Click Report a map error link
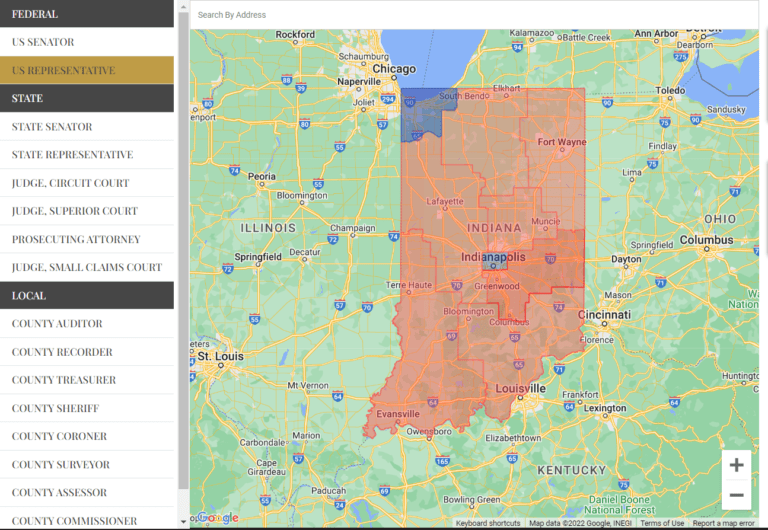The width and height of the screenshot is (768, 530). 723,523
